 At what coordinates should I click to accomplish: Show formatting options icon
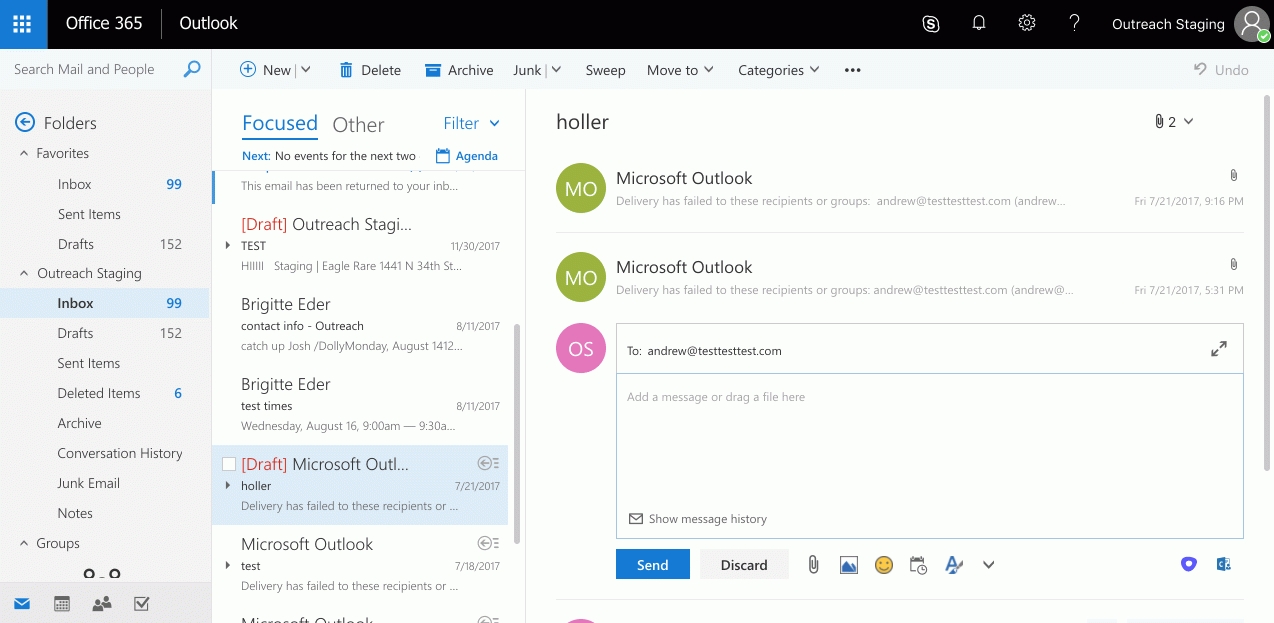954,565
